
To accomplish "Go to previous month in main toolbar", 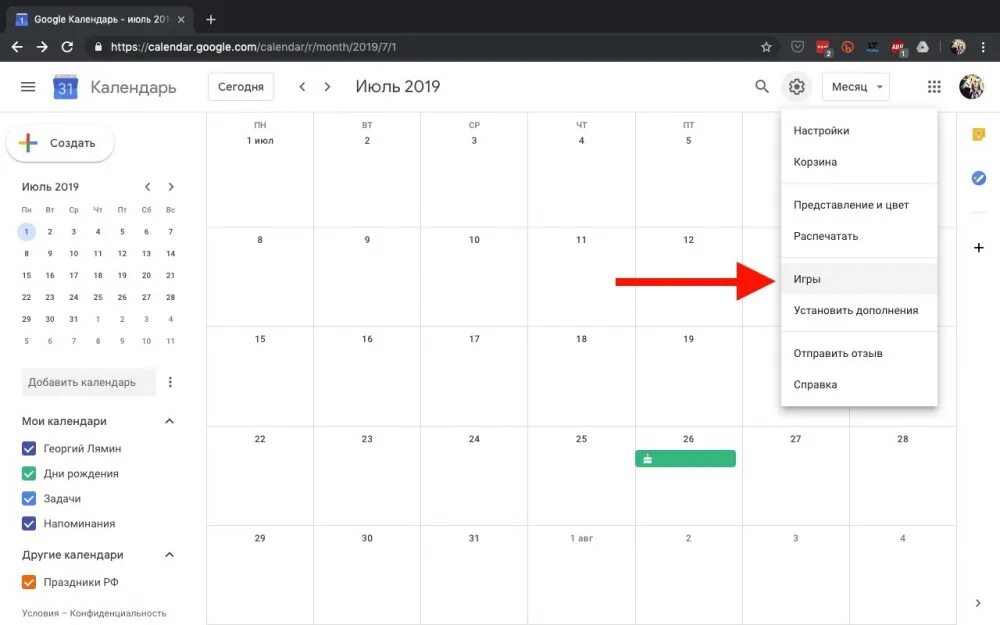I will [302, 87].
